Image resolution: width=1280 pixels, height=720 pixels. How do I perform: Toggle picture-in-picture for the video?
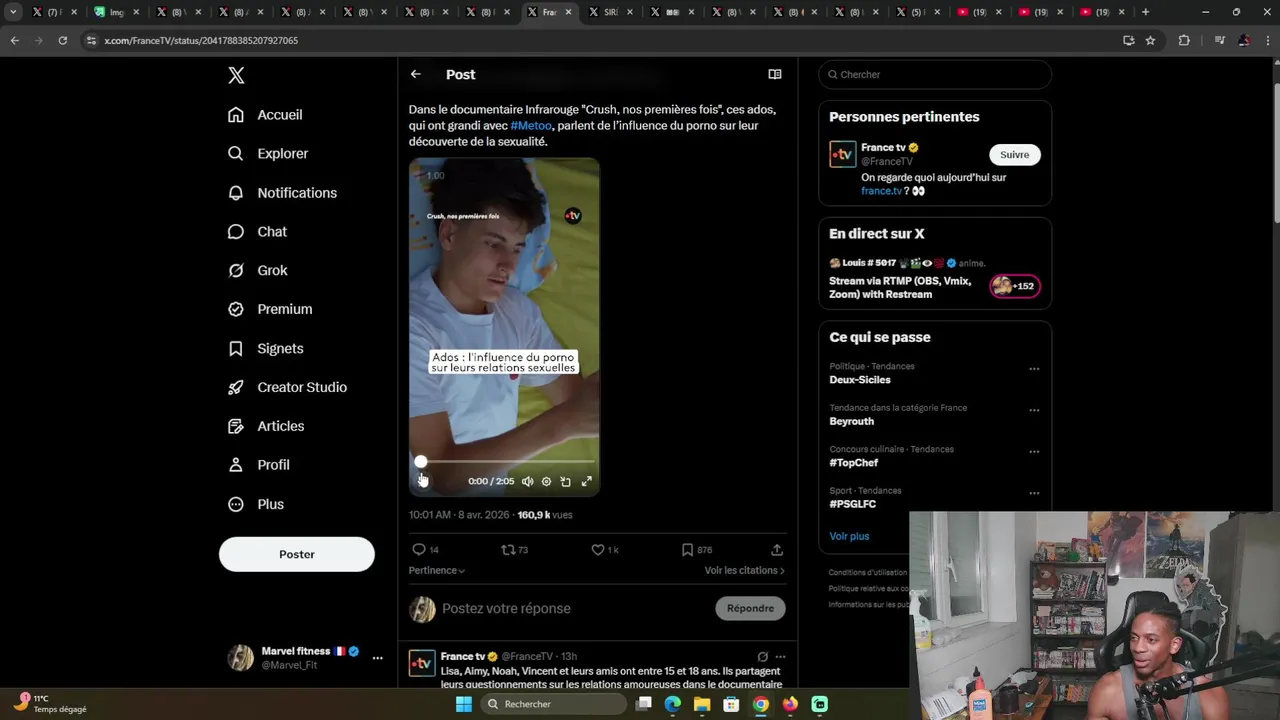[x=565, y=482]
